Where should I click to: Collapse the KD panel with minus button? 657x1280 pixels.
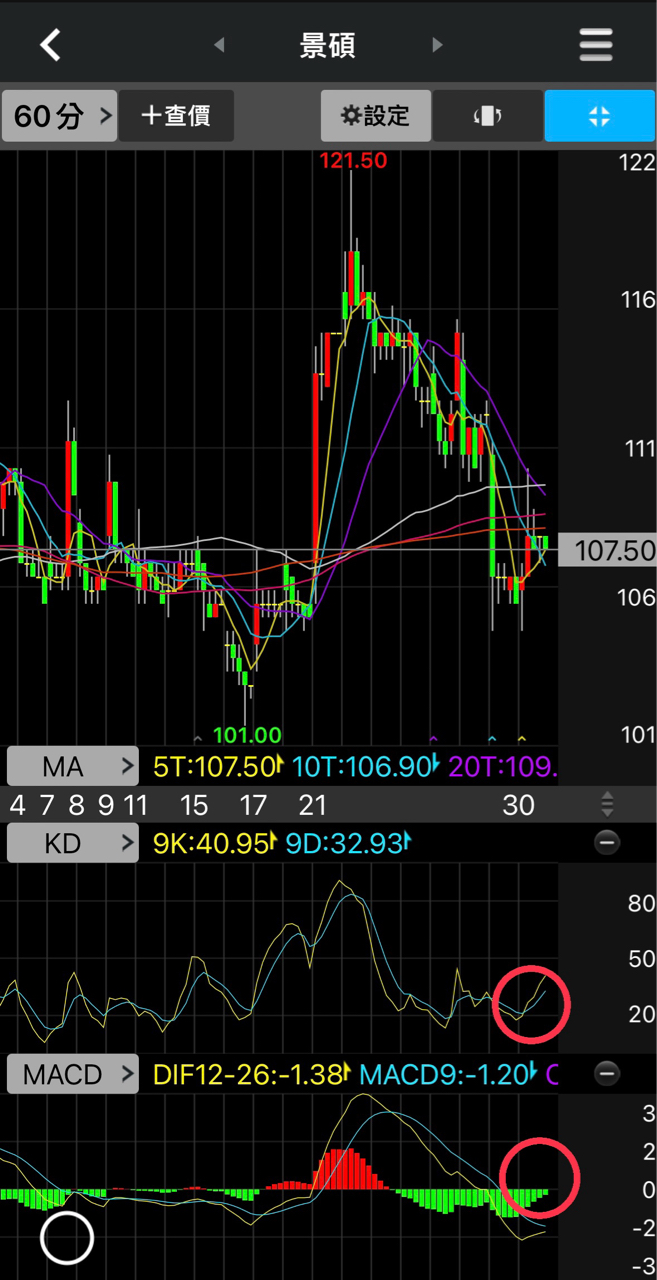click(x=606, y=843)
